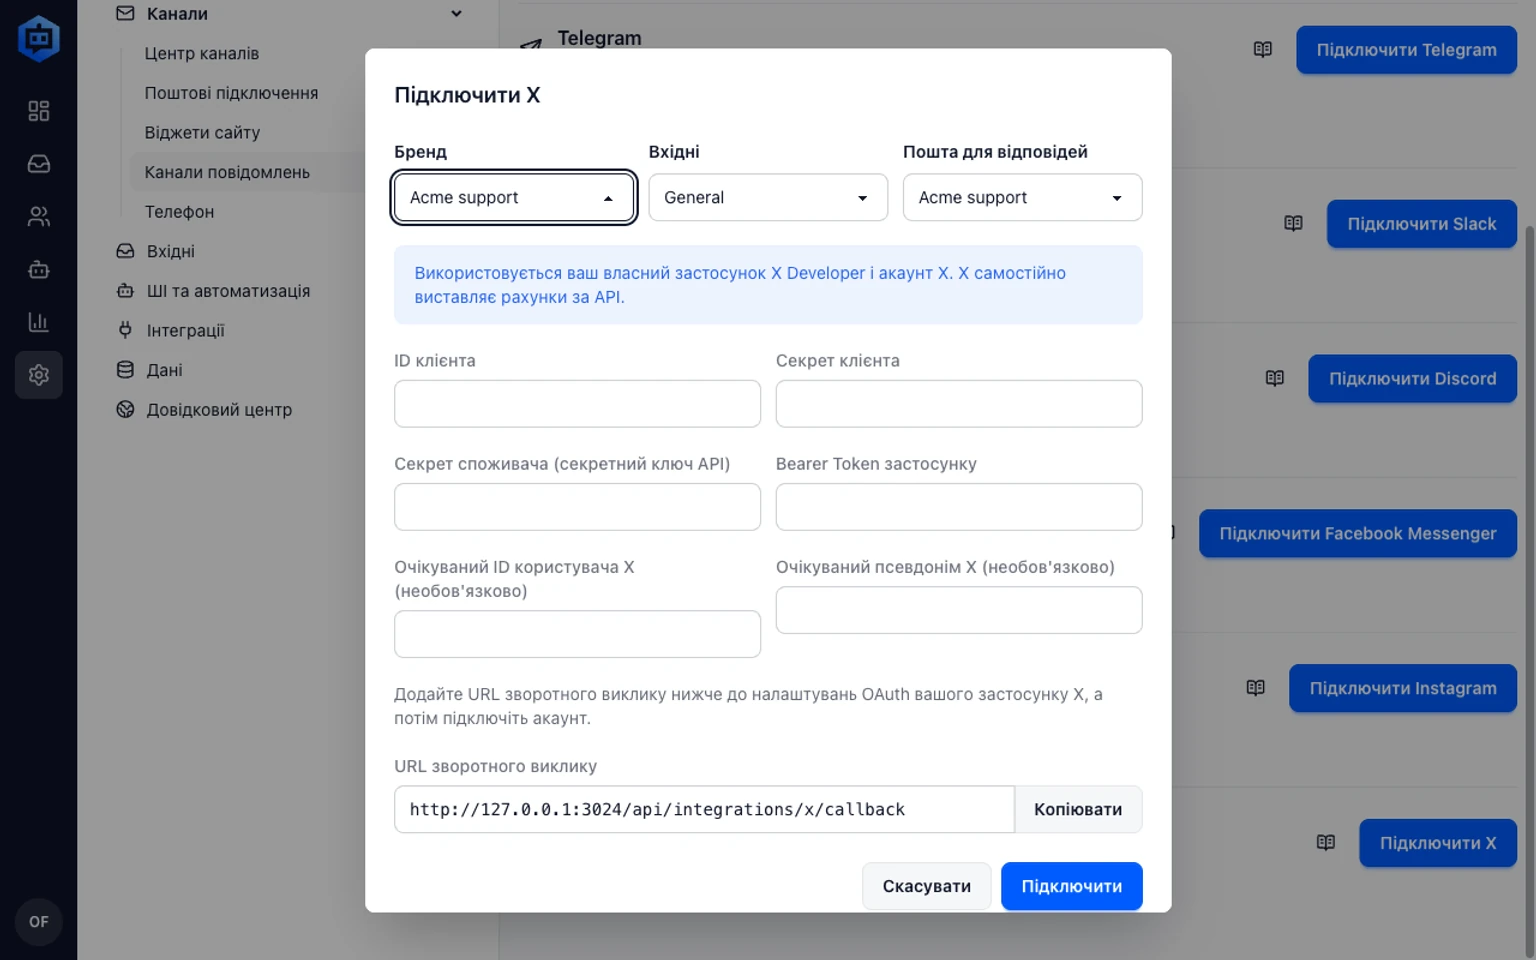Open the bot automation icon in the left rail

(38, 270)
